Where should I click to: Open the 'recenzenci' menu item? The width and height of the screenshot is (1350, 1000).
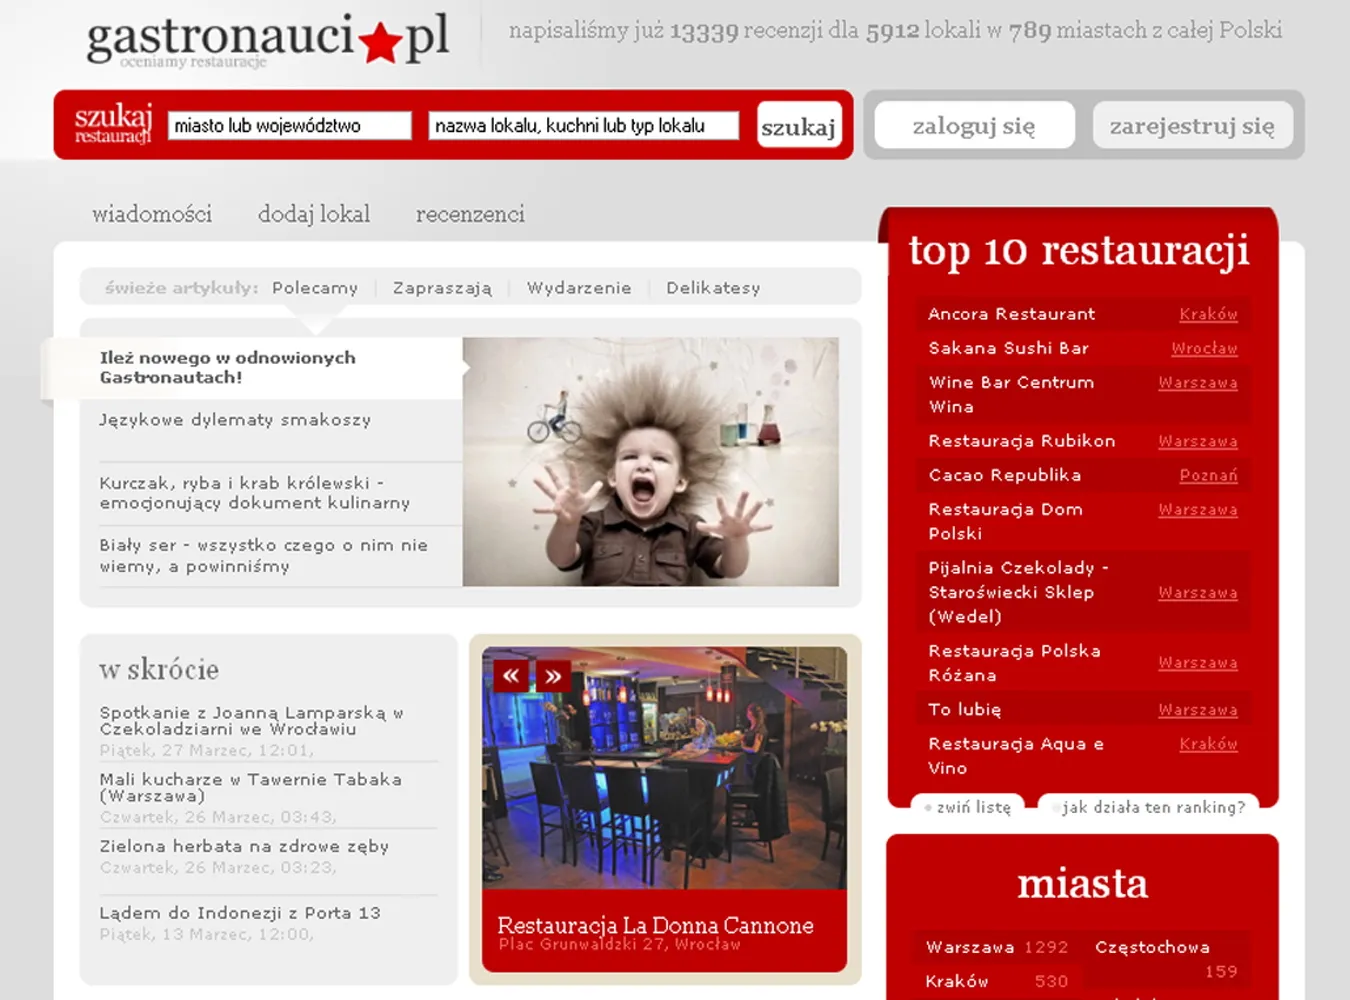pyautogui.click(x=470, y=214)
